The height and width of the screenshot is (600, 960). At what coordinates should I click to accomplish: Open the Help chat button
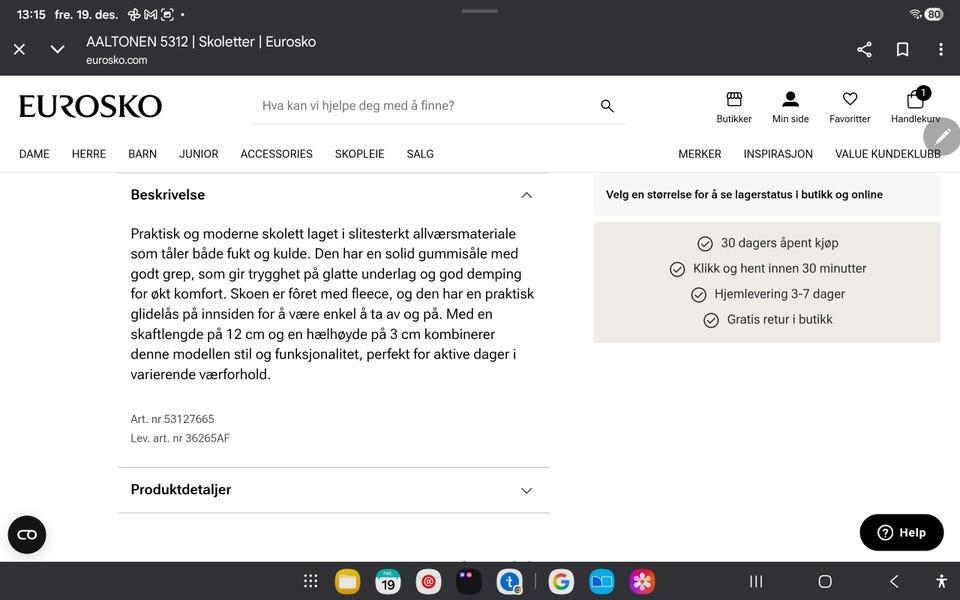point(901,533)
